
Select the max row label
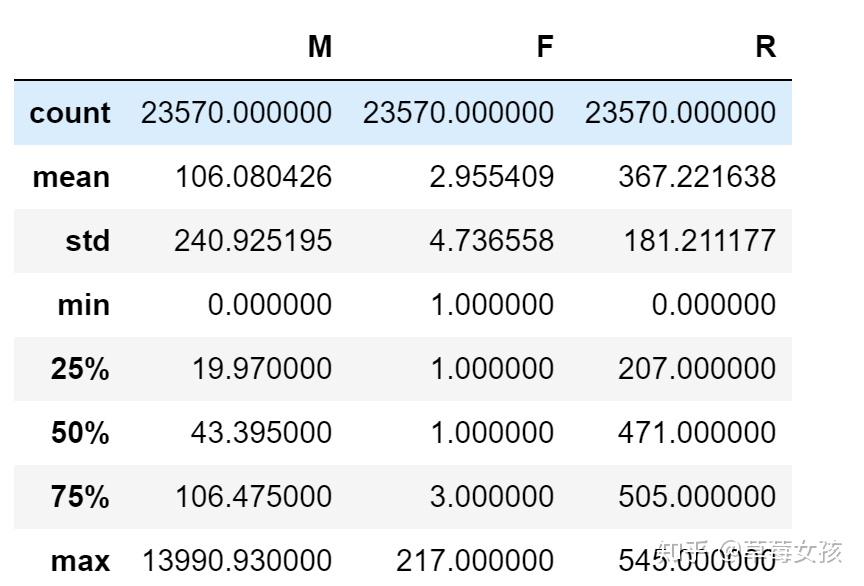point(80,561)
